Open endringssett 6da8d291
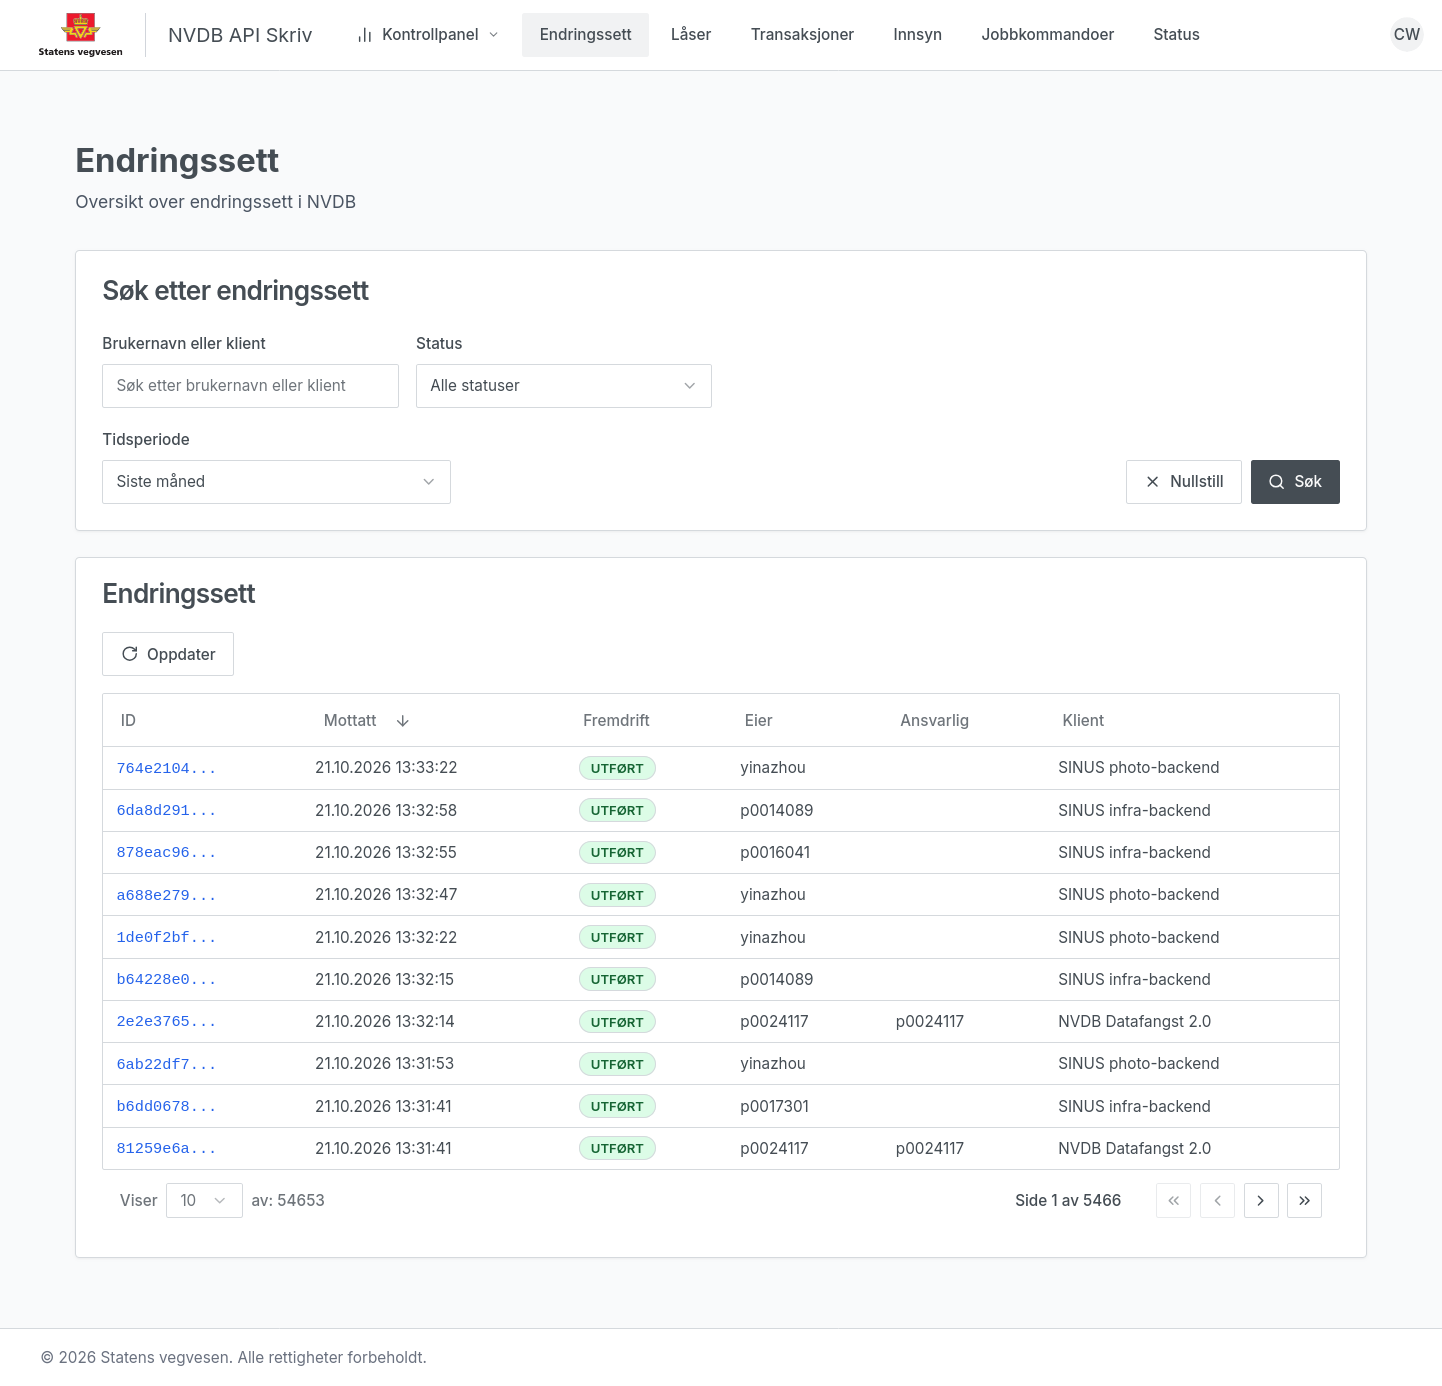This screenshot has width=1442, height=1386. point(166,811)
